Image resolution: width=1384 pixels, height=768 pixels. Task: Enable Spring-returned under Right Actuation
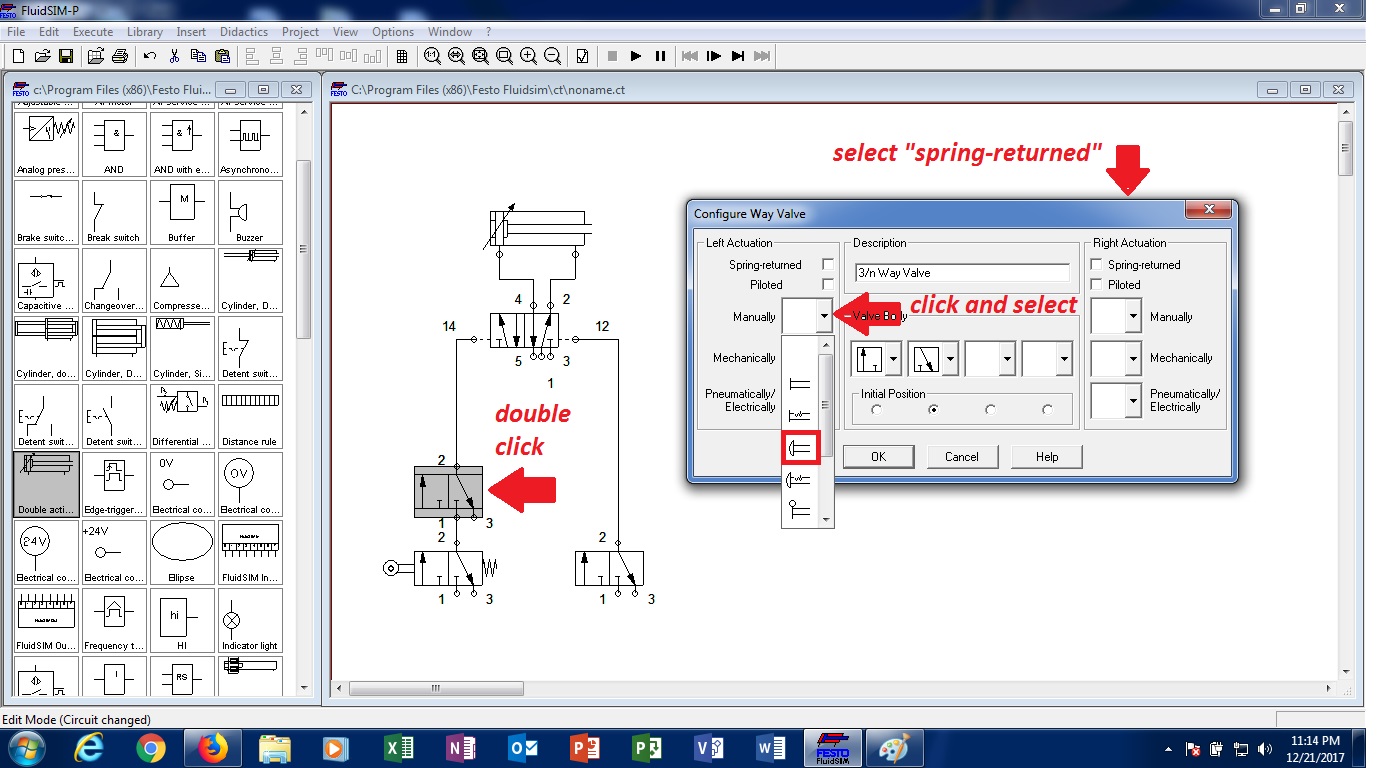coord(1097,265)
